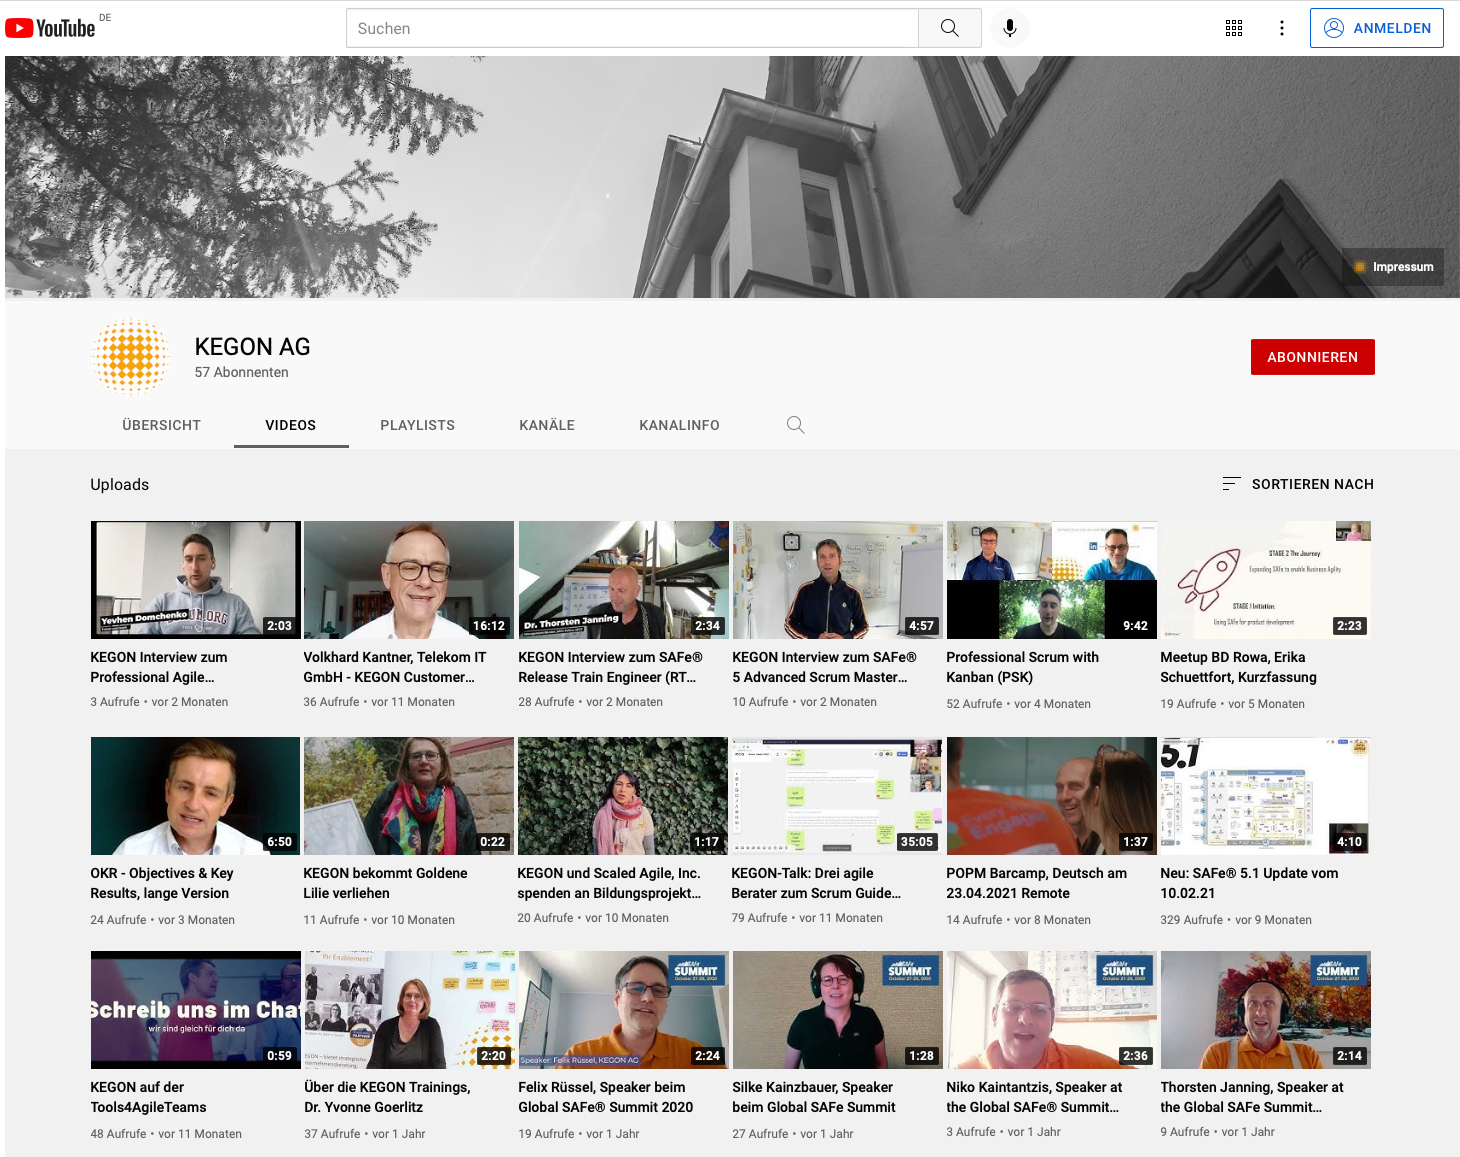Open title 'Professional Scrum with Kanban (PSK)'
This screenshot has width=1460, height=1157.
[1022, 667]
